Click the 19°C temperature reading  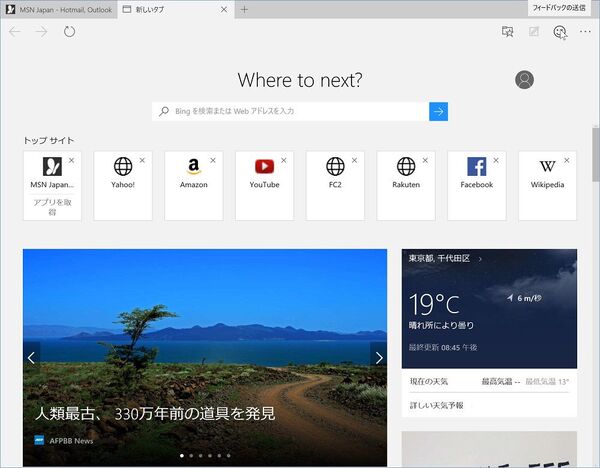[x=434, y=305]
